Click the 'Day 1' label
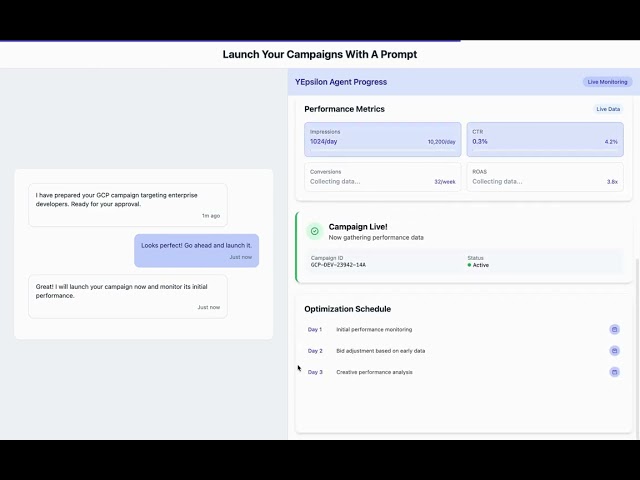640x480 pixels. pos(315,329)
